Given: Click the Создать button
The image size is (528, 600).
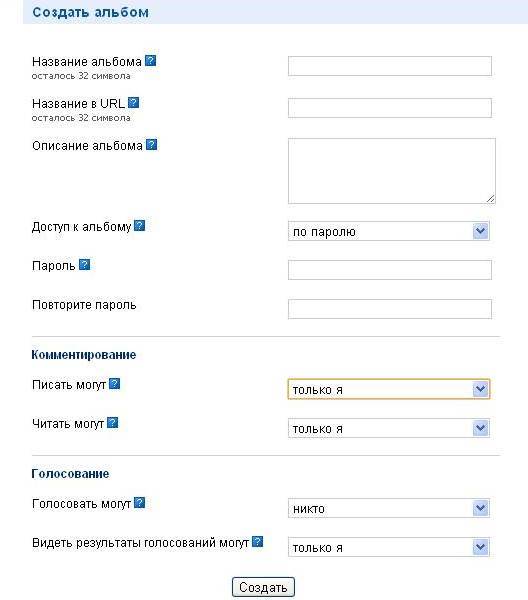Looking at the screenshot, I should click(x=263, y=587).
